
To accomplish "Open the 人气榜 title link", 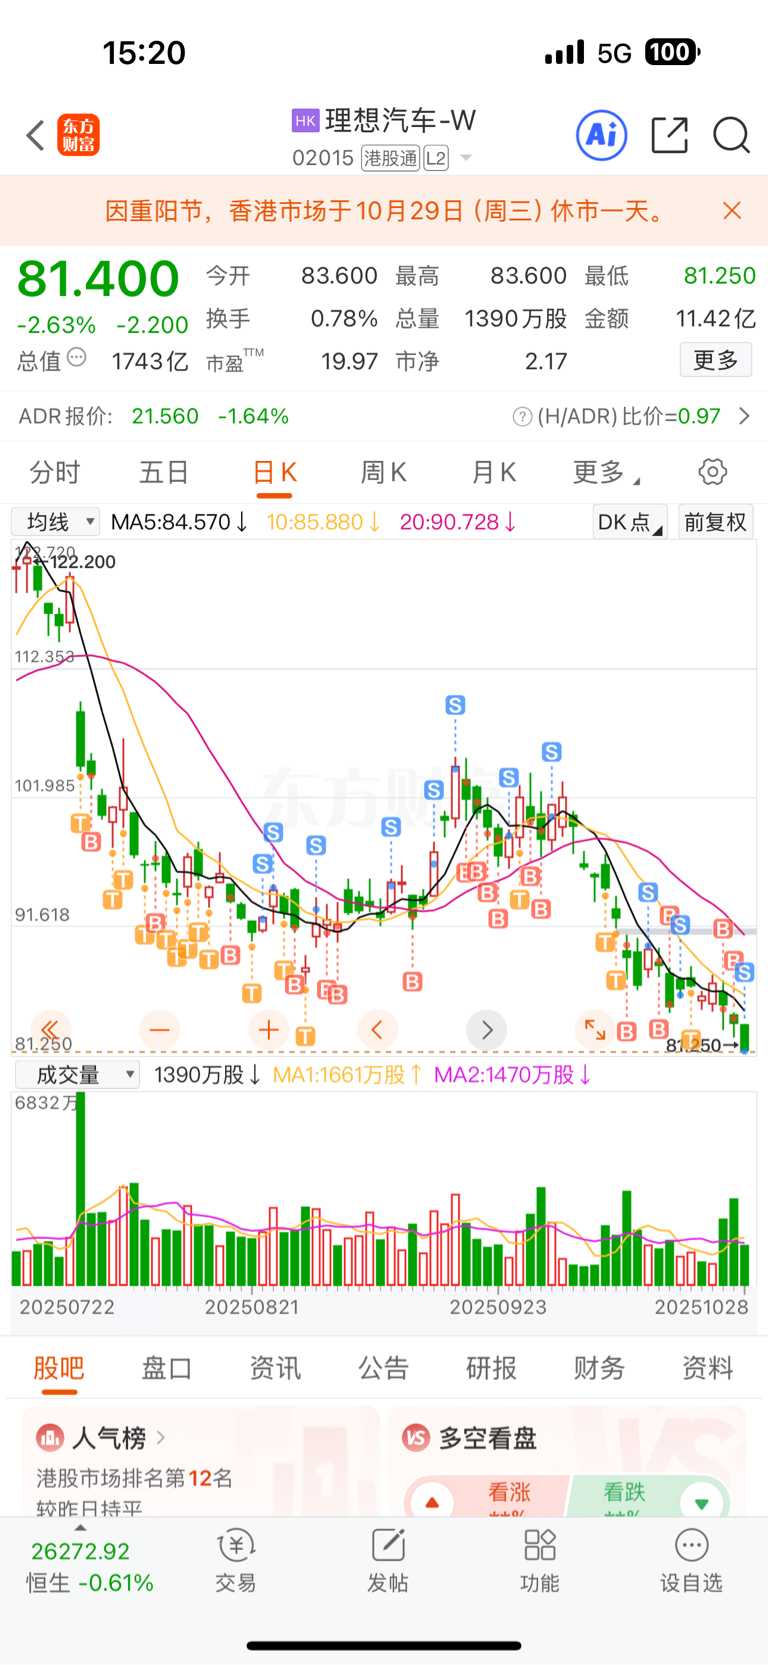I will [x=109, y=1438].
